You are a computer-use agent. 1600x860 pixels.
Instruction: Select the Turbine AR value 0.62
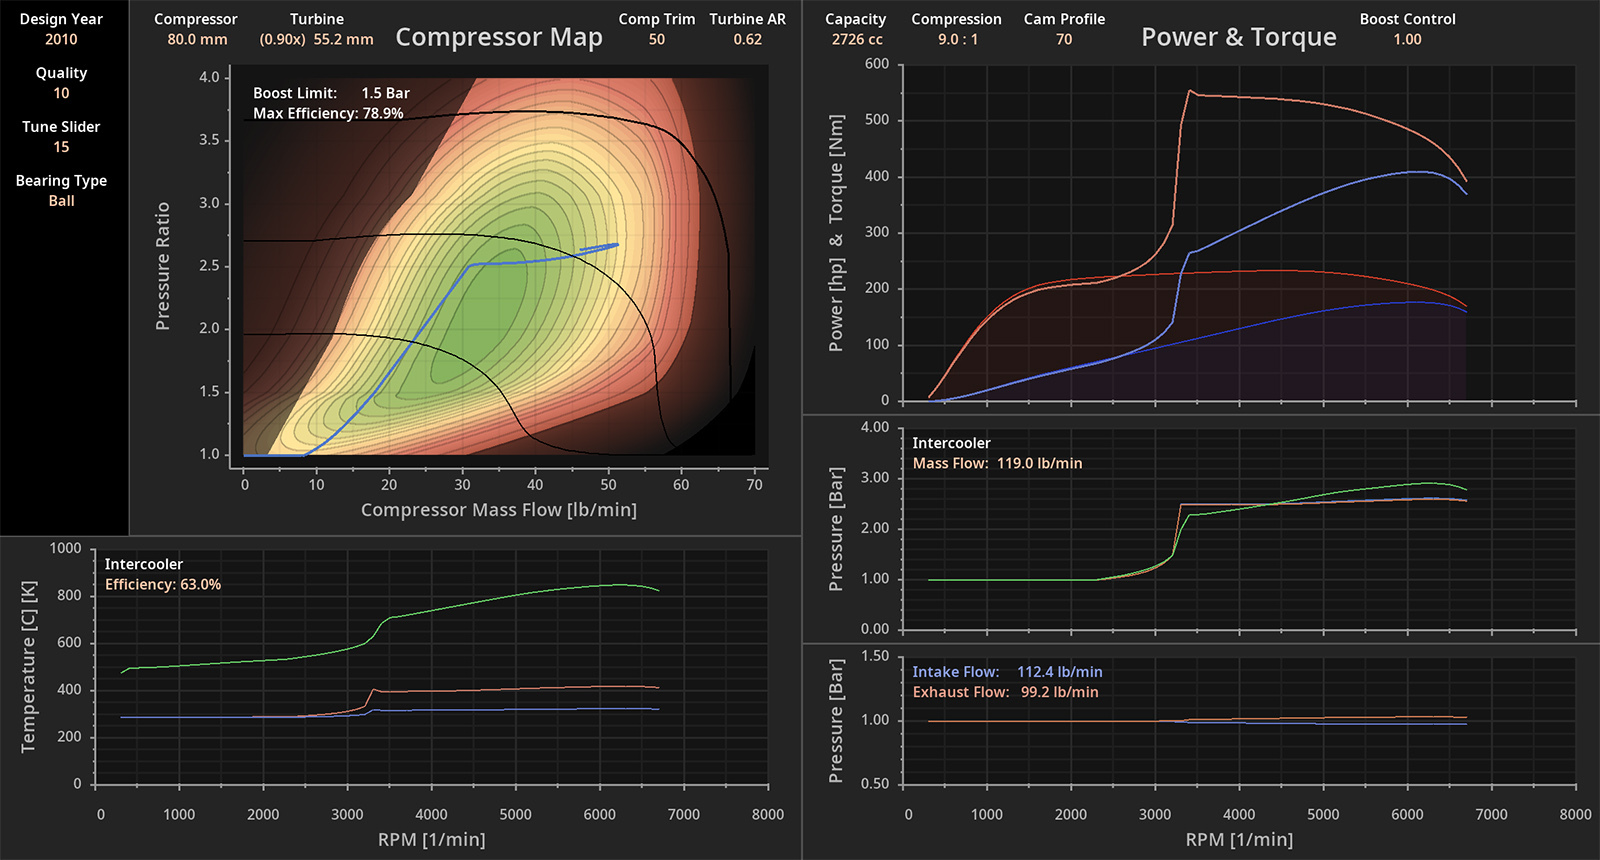click(747, 39)
